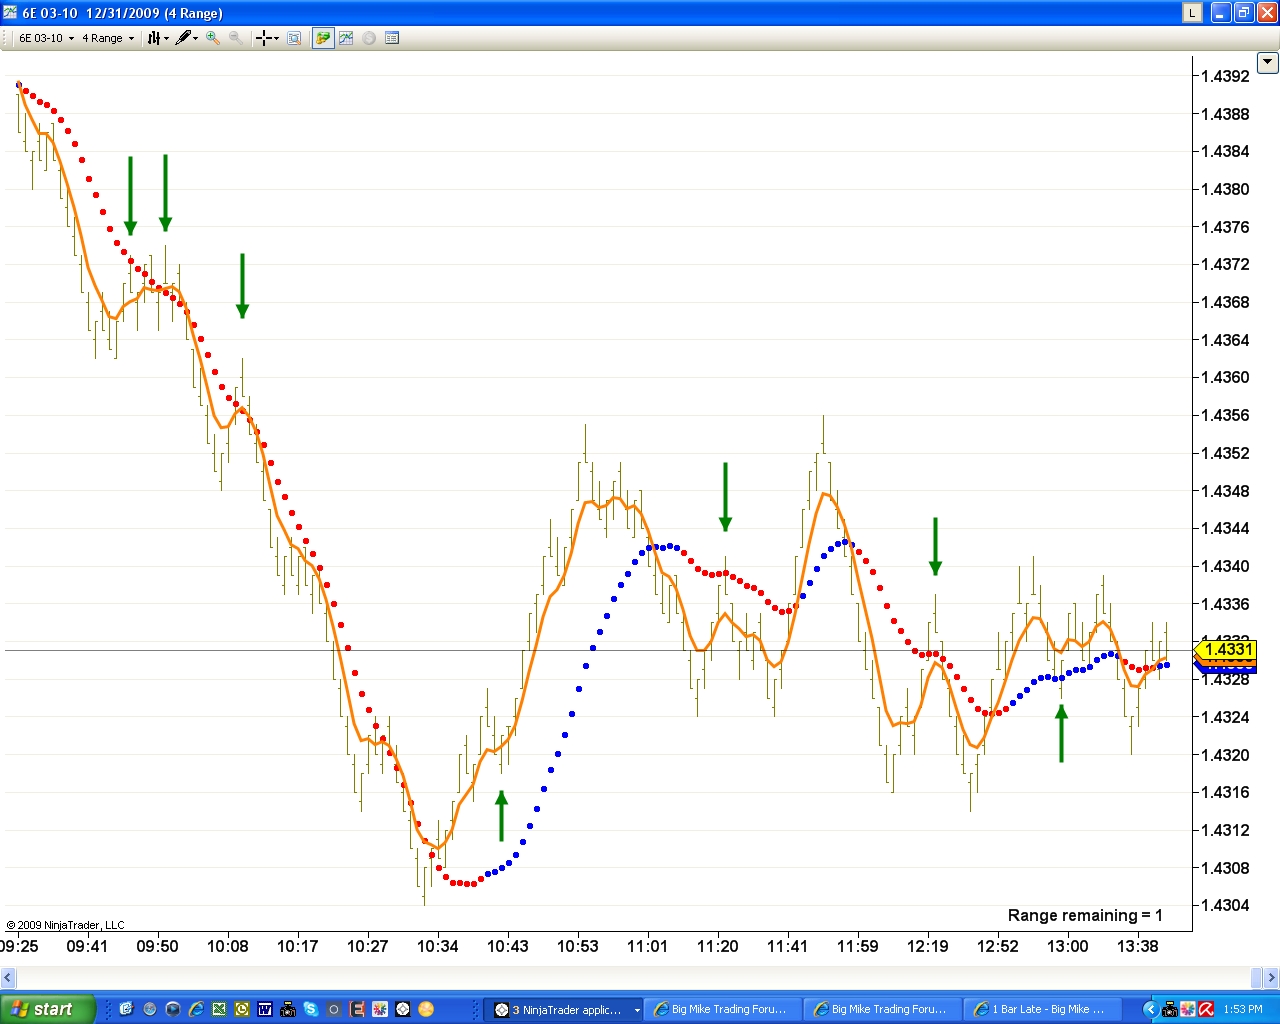Screen dimensions: 1280x1024
Task: Switch to second Big Mike Trading Forum taskbar window
Action: [x=884, y=1009]
